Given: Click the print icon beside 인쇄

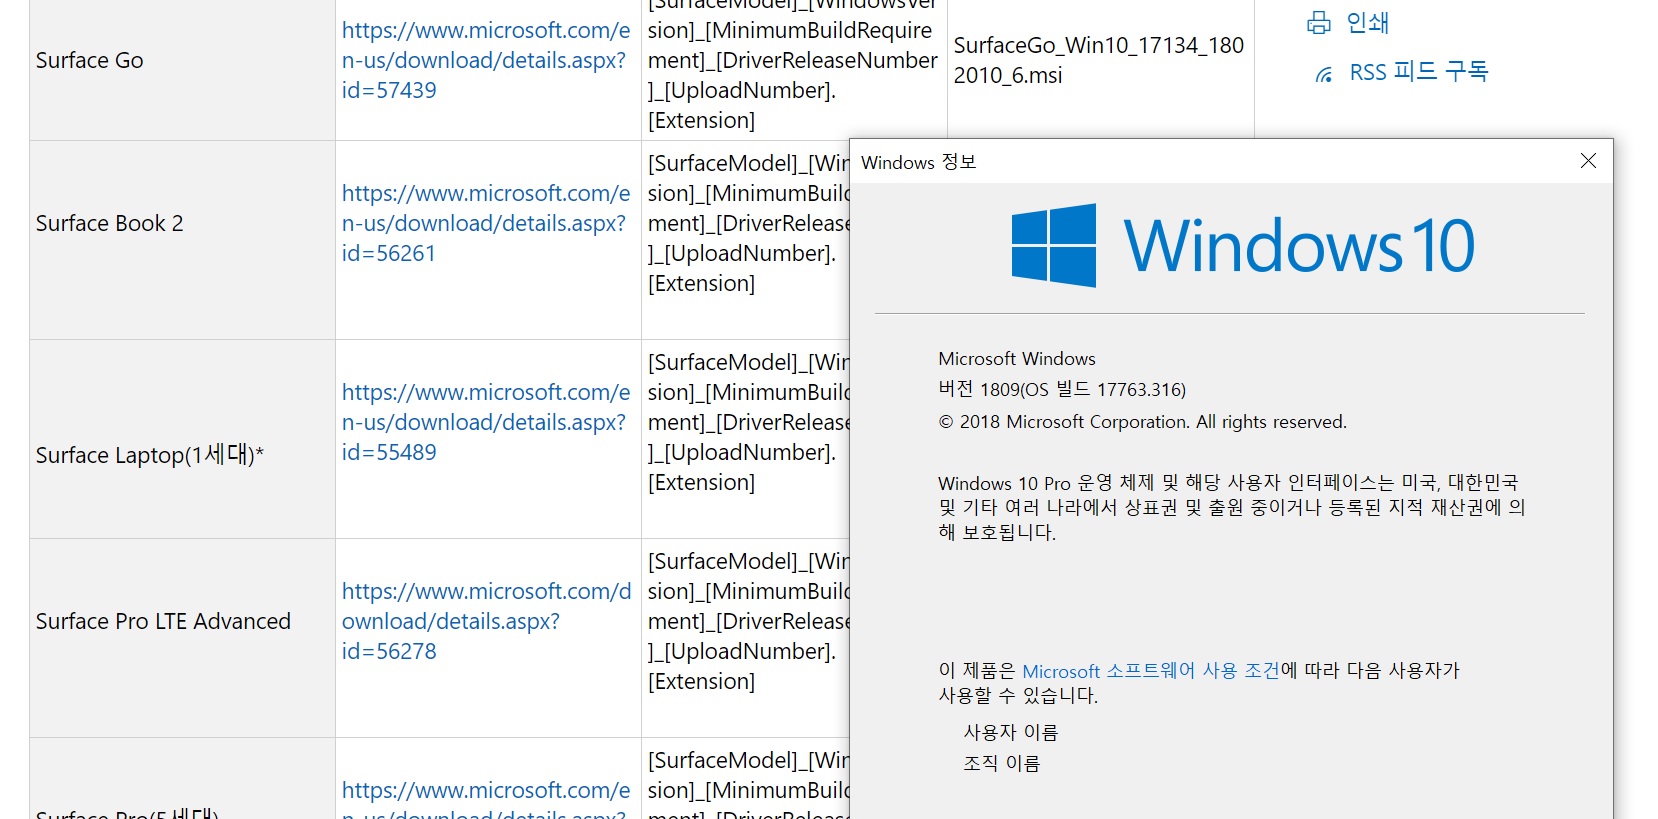Looking at the screenshot, I should 1319,23.
